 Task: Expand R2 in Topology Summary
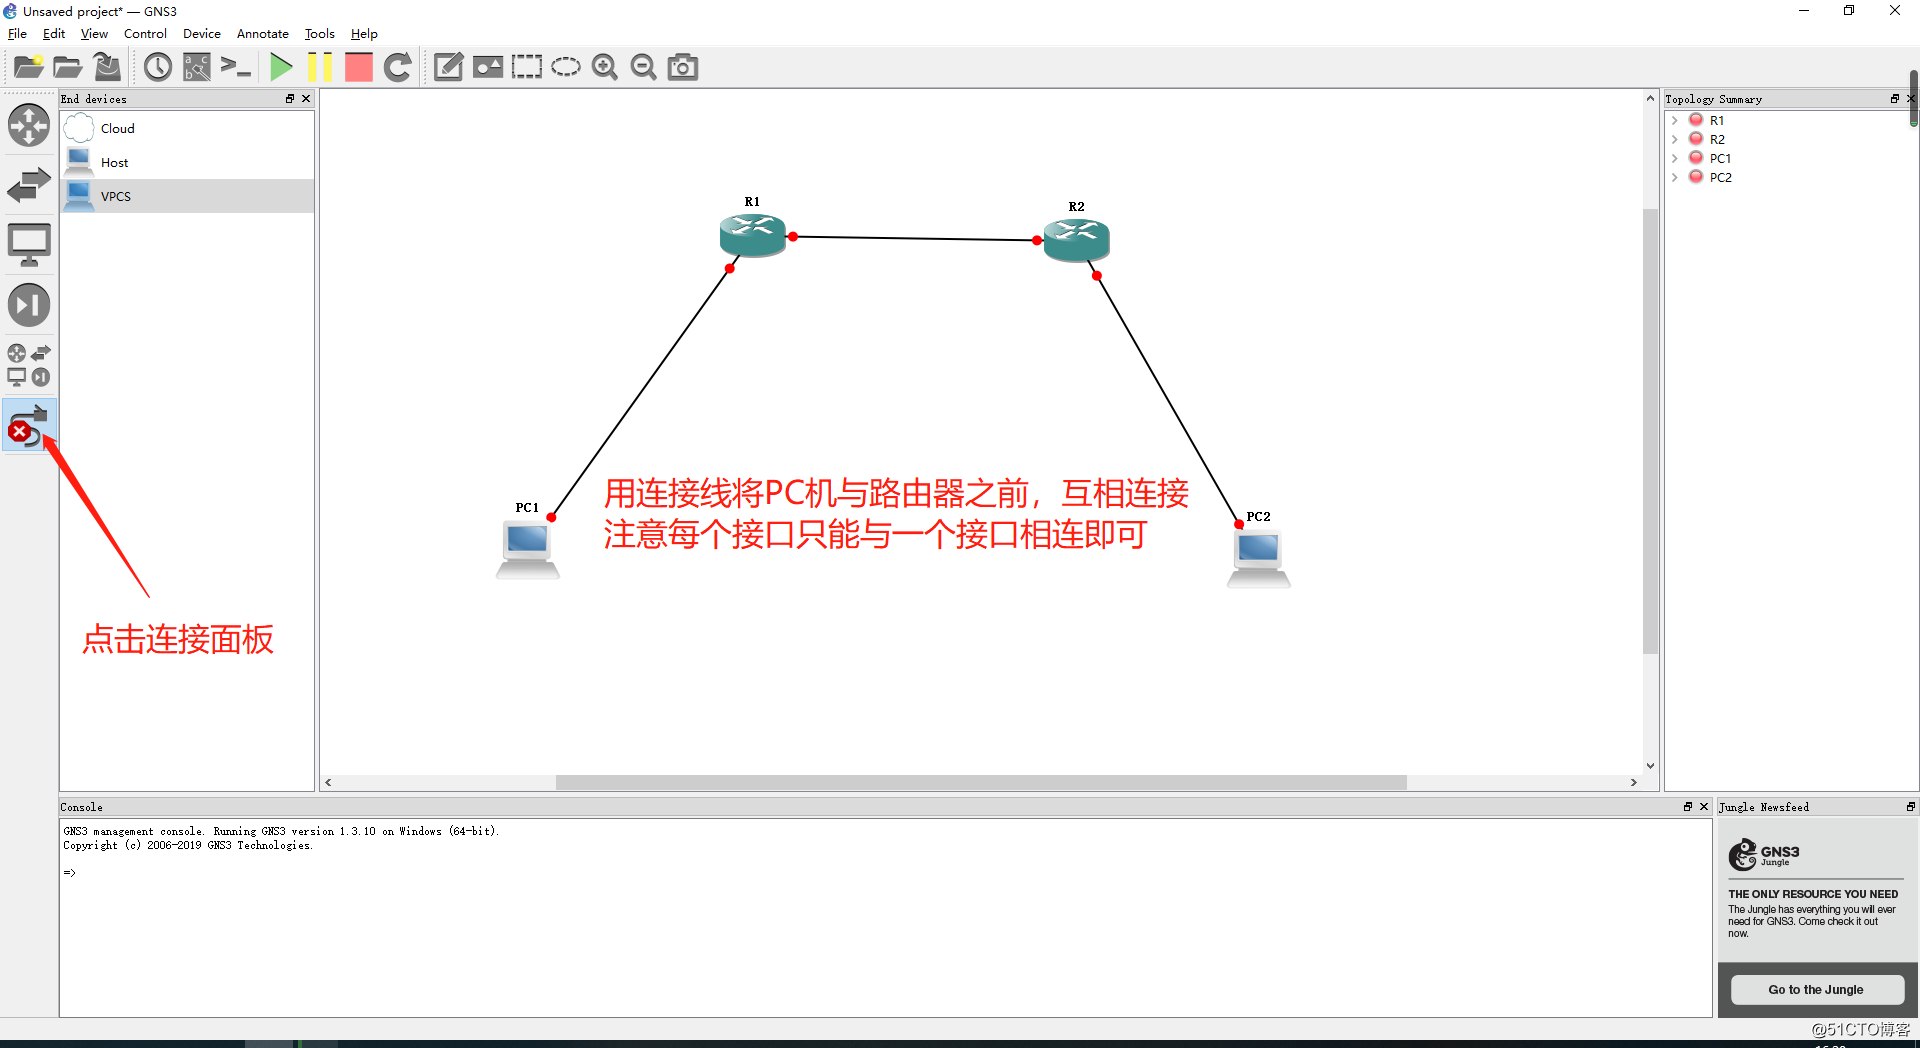pyautogui.click(x=1675, y=139)
